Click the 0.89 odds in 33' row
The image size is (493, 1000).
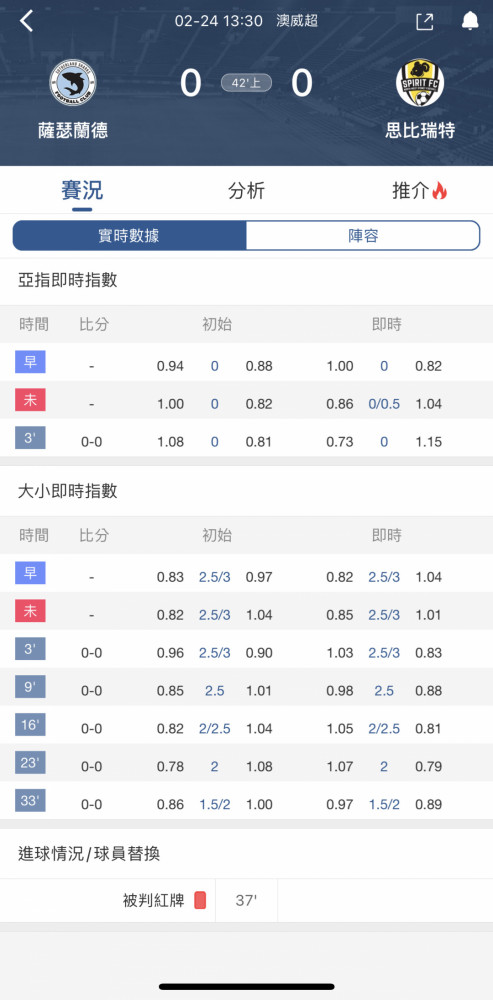click(x=429, y=804)
